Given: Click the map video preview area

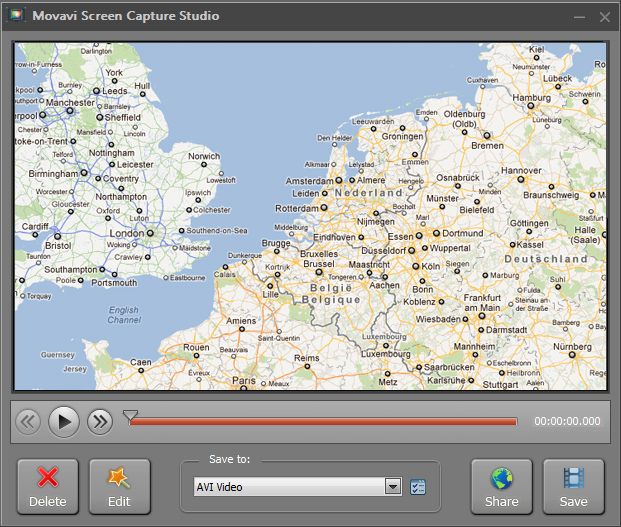Looking at the screenshot, I should tap(310, 216).
